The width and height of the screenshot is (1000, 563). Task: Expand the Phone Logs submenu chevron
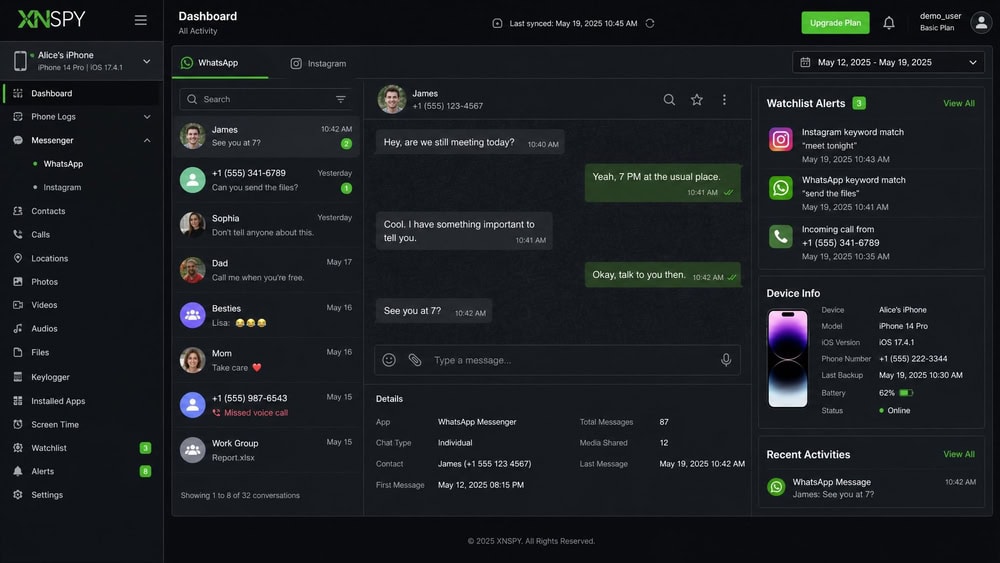pos(147,117)
